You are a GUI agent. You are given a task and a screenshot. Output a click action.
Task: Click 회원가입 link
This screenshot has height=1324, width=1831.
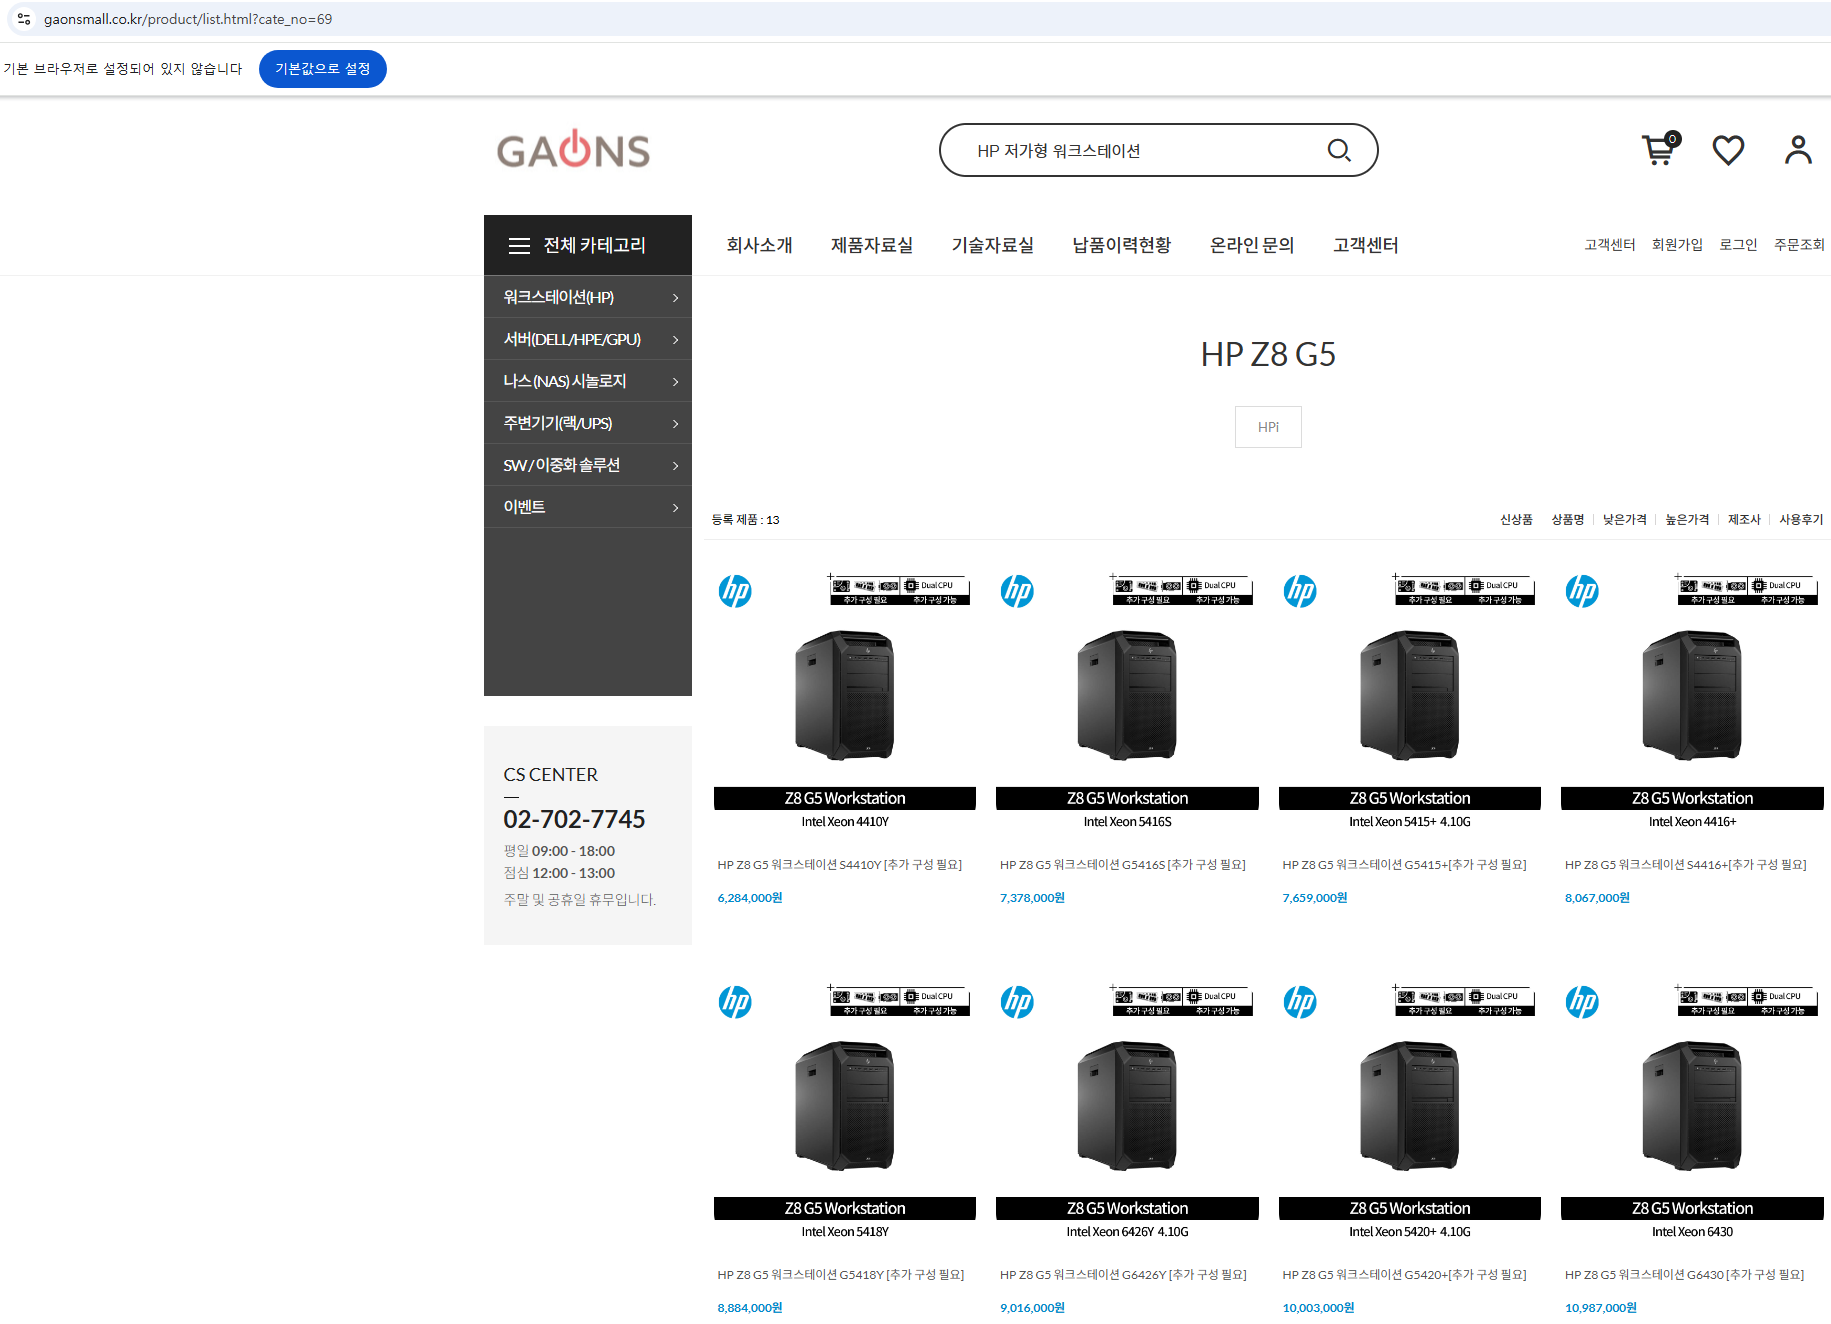(x=1677, y=245)
